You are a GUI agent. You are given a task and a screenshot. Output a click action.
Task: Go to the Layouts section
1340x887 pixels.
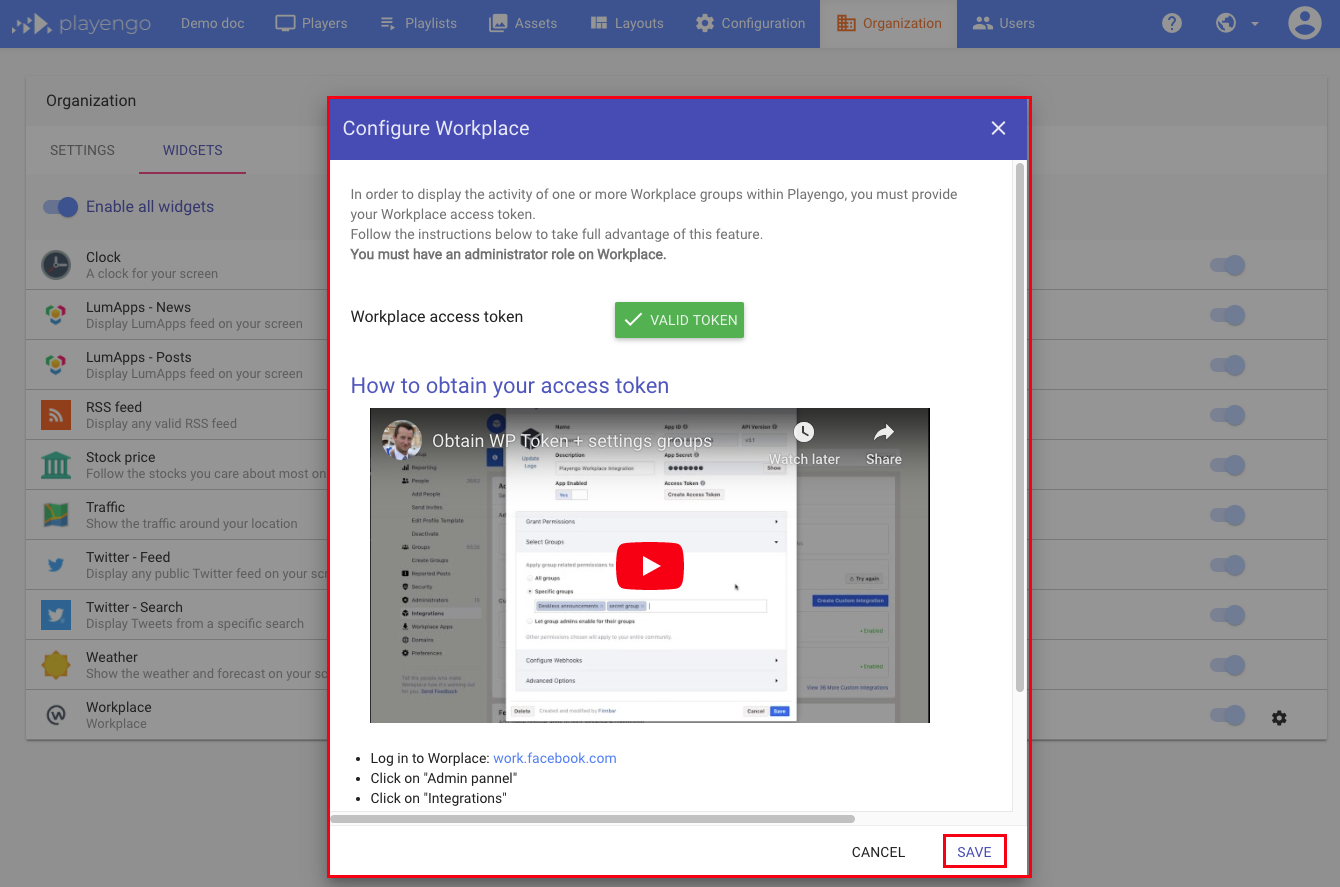(626, 23)
